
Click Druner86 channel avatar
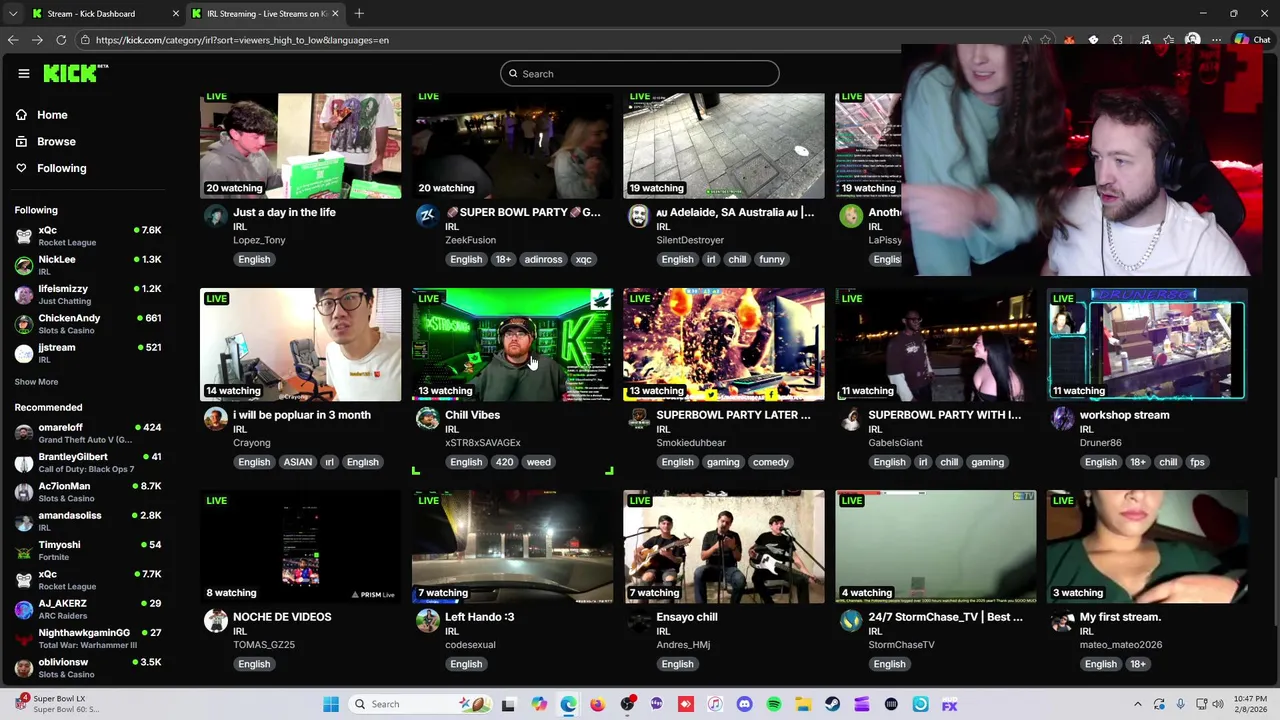pyautogui.click(x=1062, y=418)
